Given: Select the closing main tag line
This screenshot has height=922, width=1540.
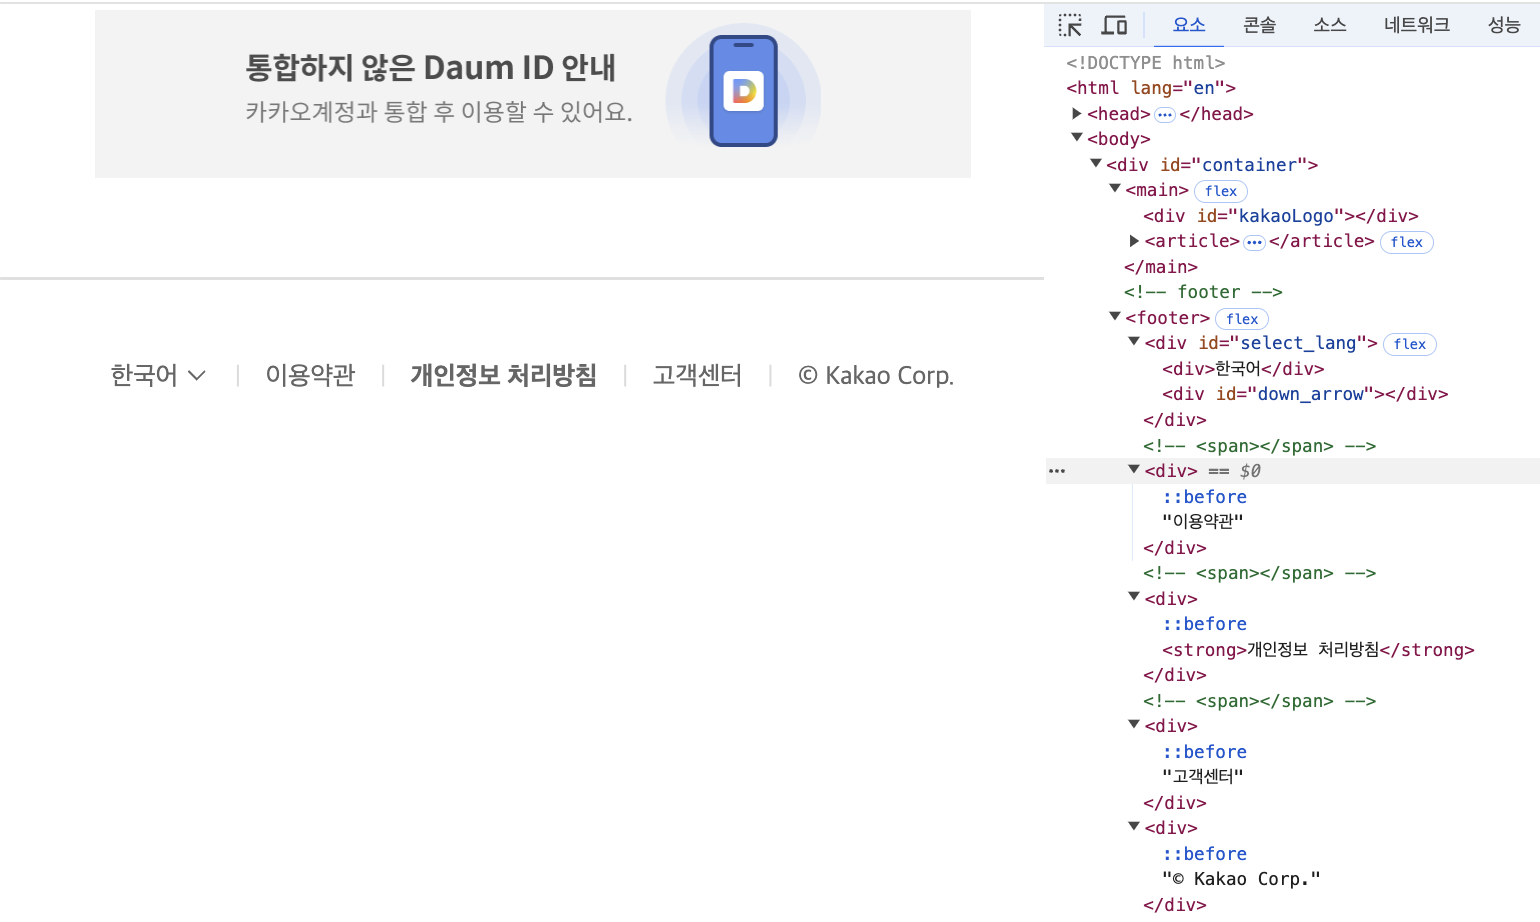Looking at the screenshot, I should coord(1161,267).
